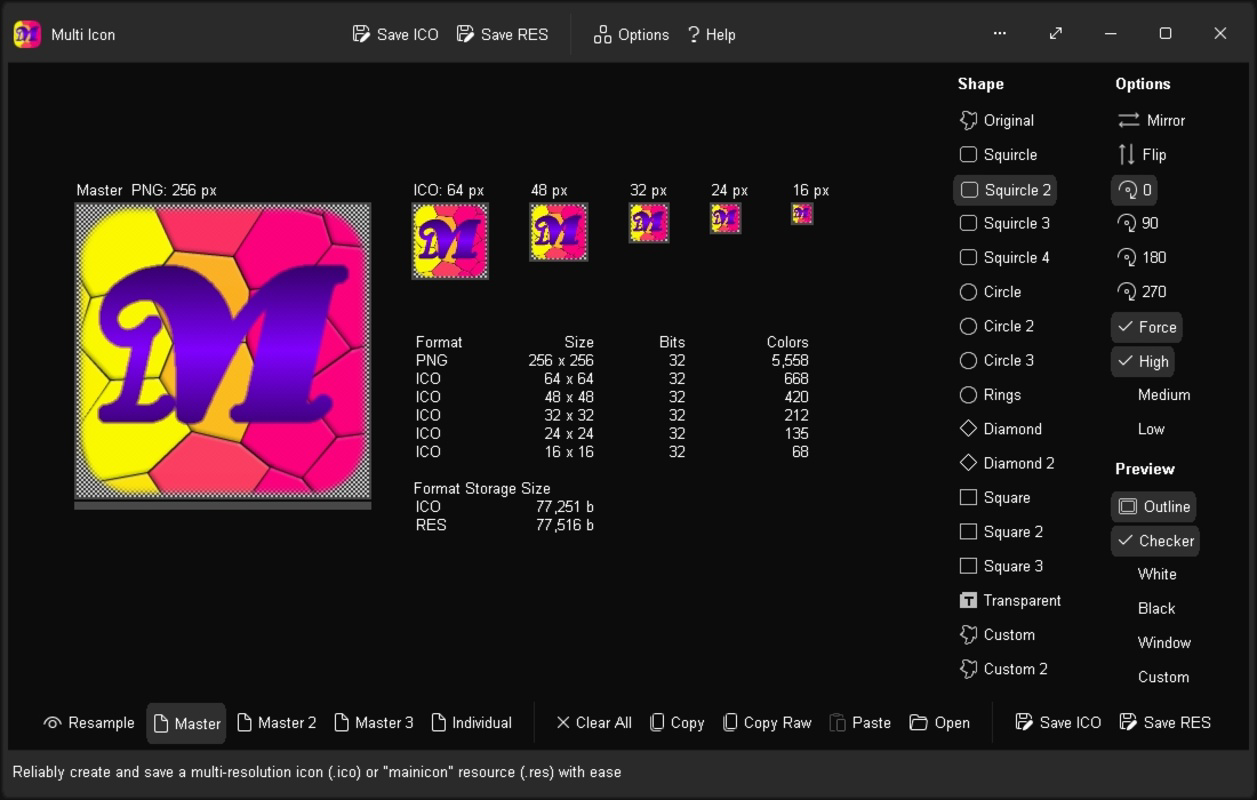Screen dimensions: 1257x800
Task: Switch to the Individual tab
Action: pos(471,722)
